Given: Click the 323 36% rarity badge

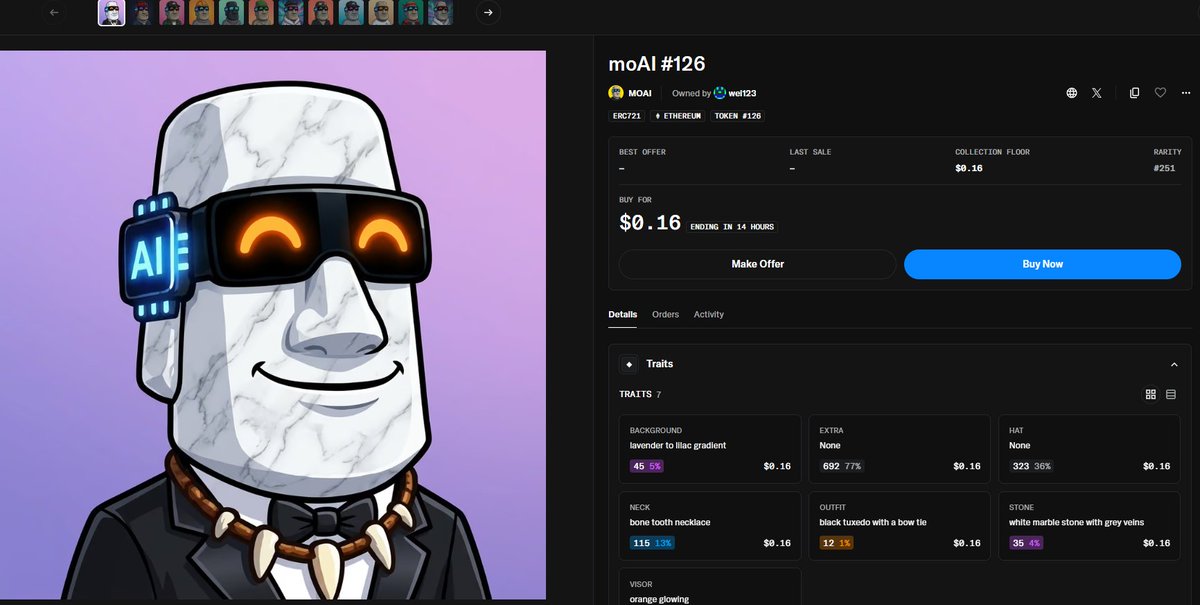Looking at the screenshot, I should pyautogui.click(x=1031, y=466).
